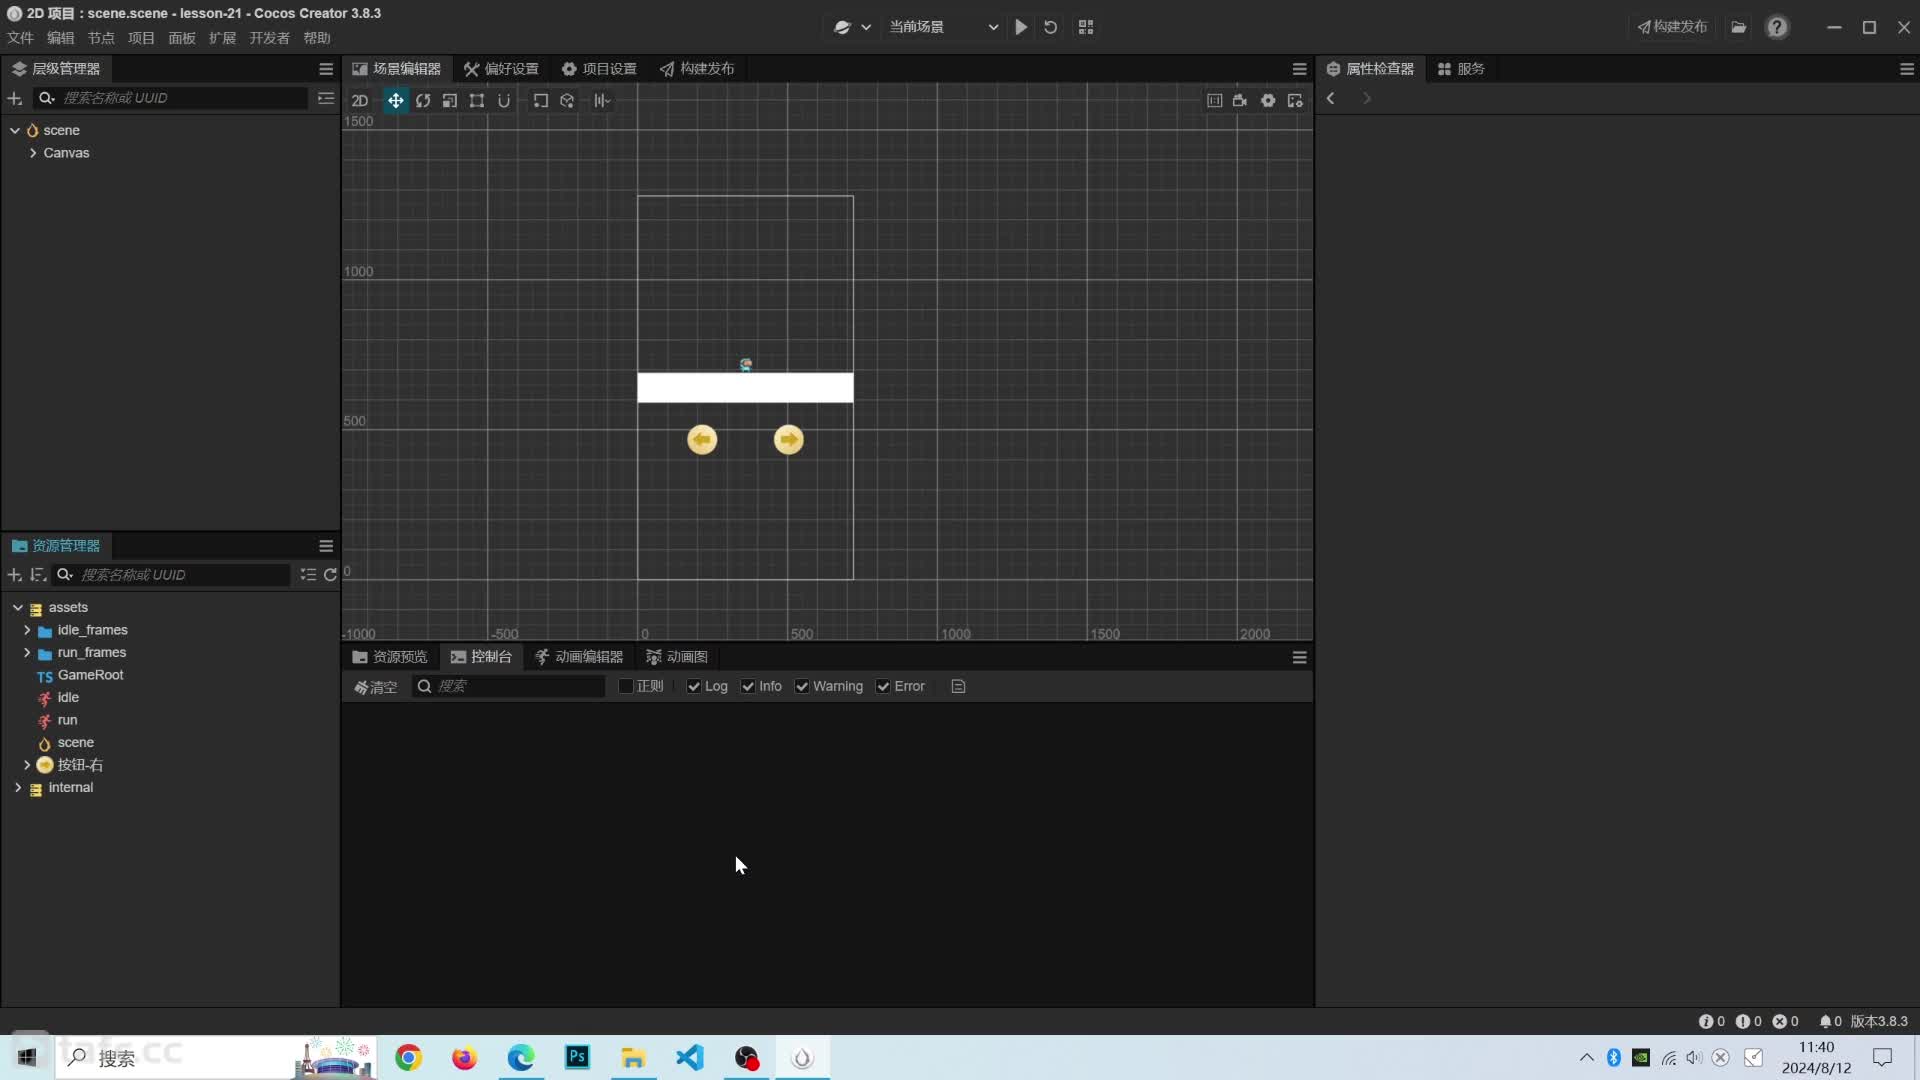Select the snap magnet tool
This screenshot has height=1080, width=1920.
pos(504,101)
